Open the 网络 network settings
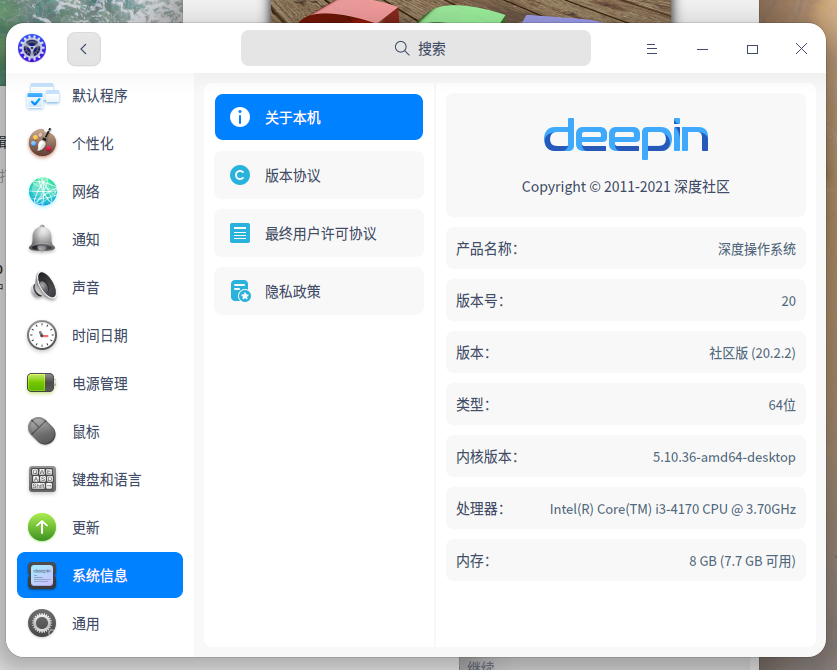 click(x=100, y=192)
